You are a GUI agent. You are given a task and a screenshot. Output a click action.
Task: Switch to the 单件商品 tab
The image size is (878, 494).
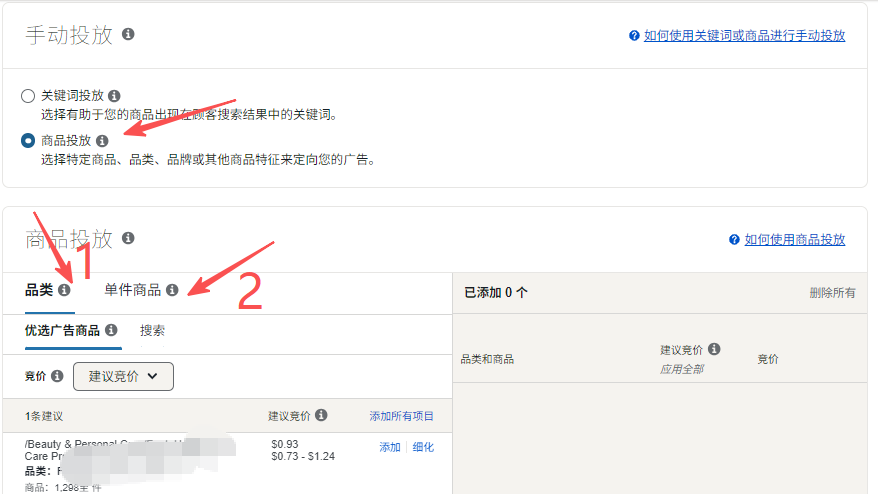click(132, 290)
